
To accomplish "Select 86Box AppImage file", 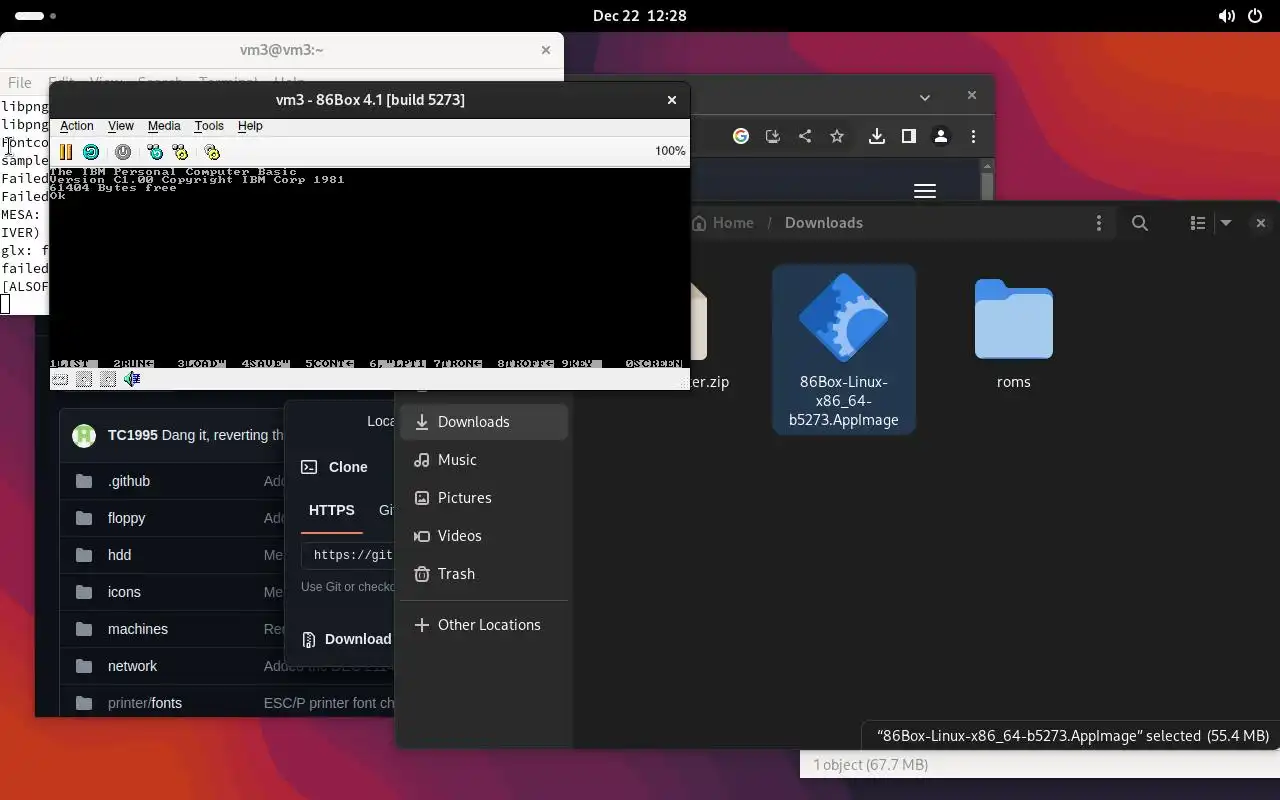I will click(x=843, y=349).
